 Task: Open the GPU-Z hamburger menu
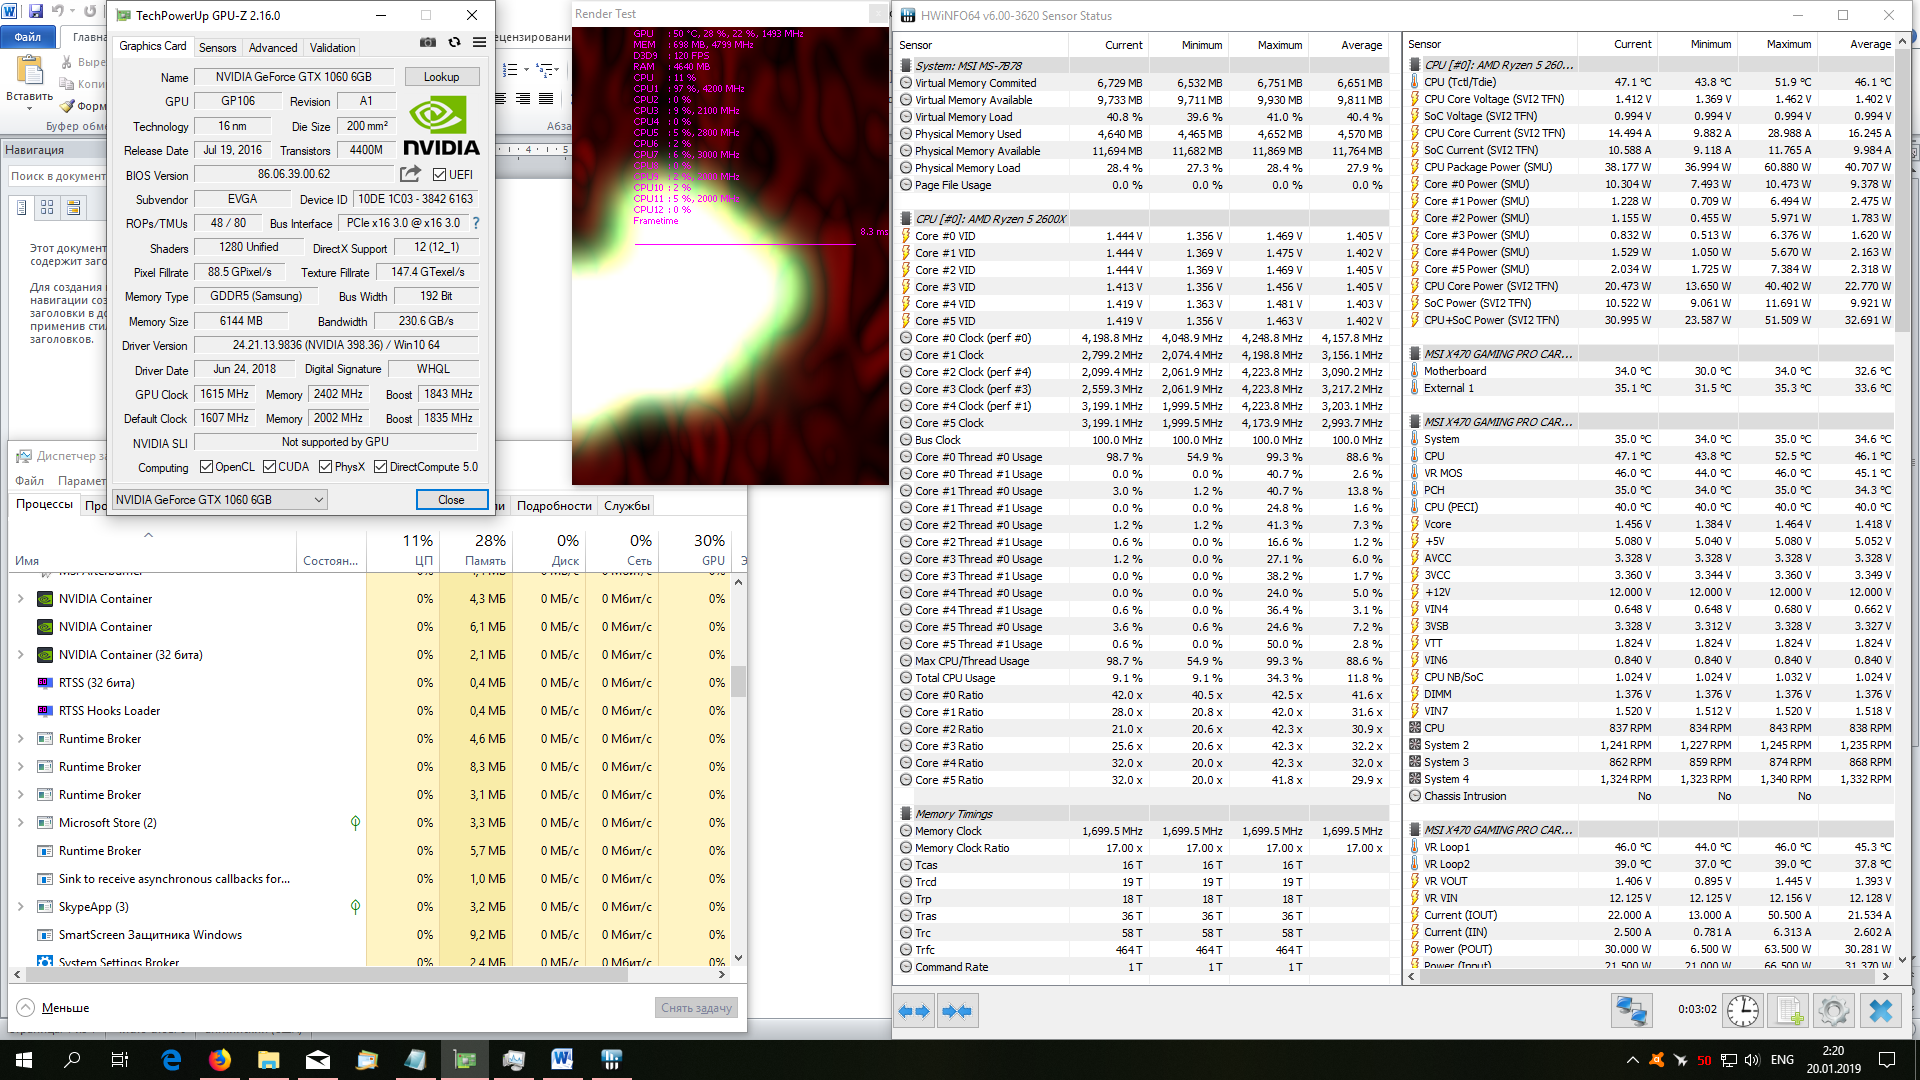pyautogui.click(x=479, y=43)
